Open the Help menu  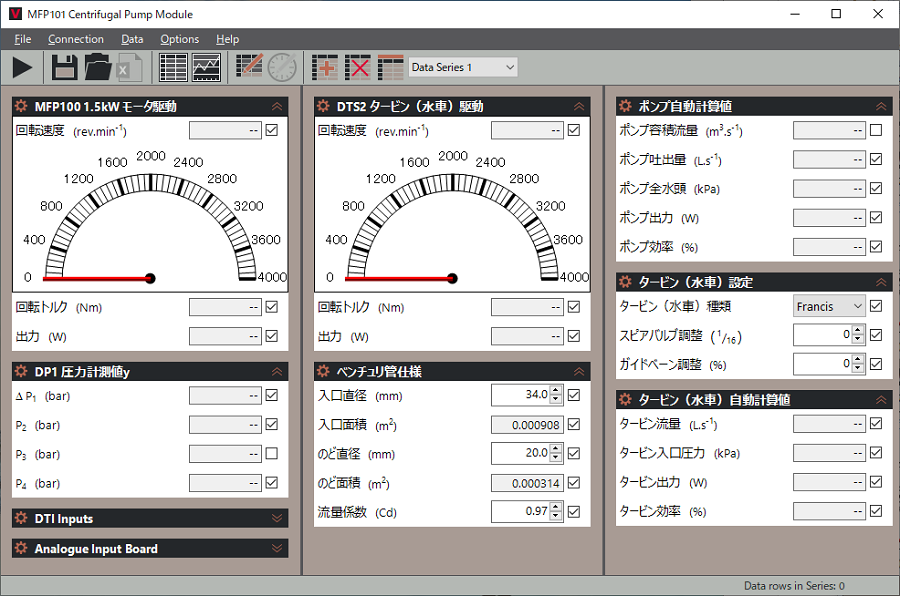[x=227, y=39]
